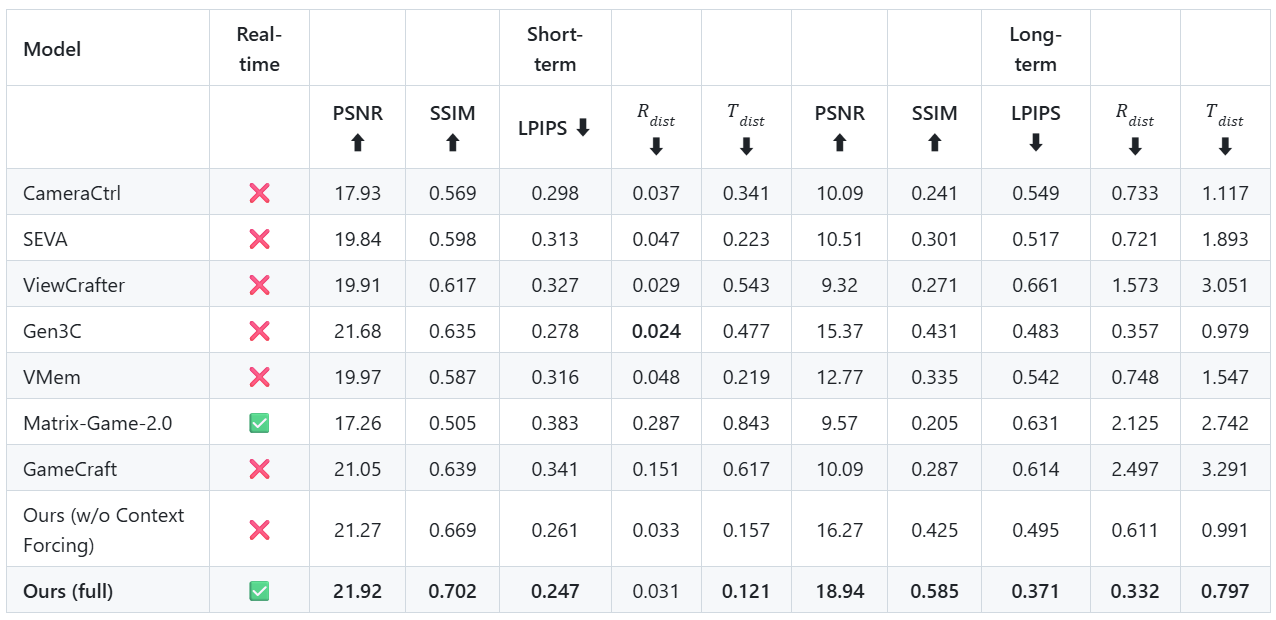Click the 3.291 value in the GameCraft row
Image resolution: width=1276 pixels, height=620 pixels.
point(1225,469)
